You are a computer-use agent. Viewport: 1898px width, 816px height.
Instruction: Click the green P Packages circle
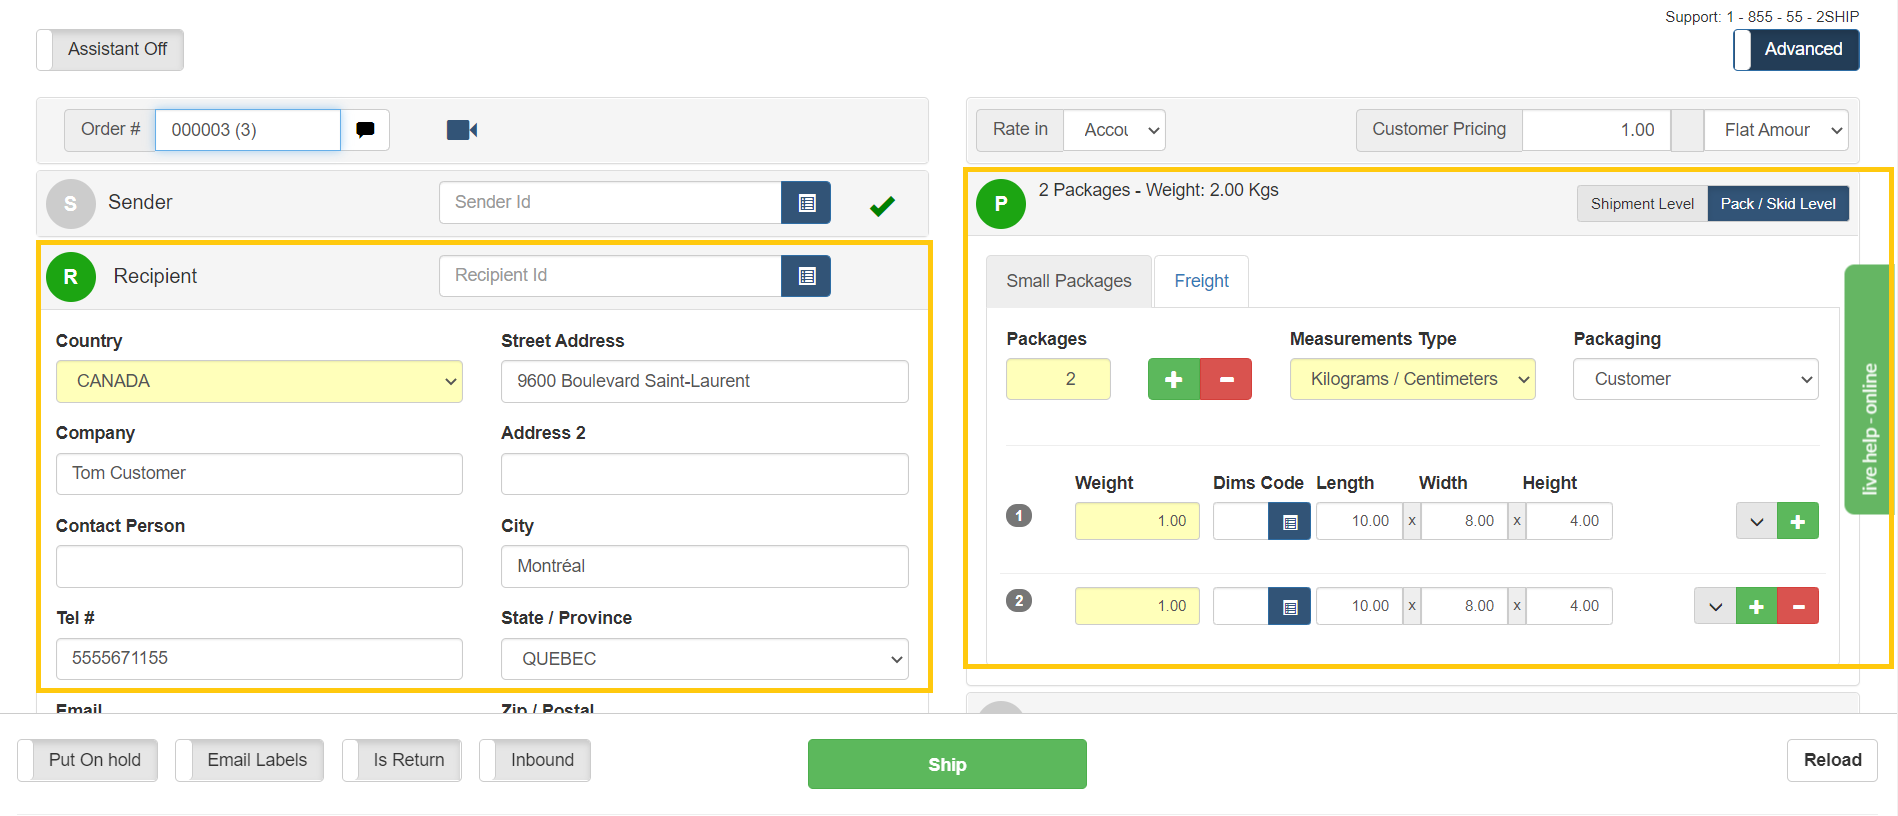(1000, 204)
